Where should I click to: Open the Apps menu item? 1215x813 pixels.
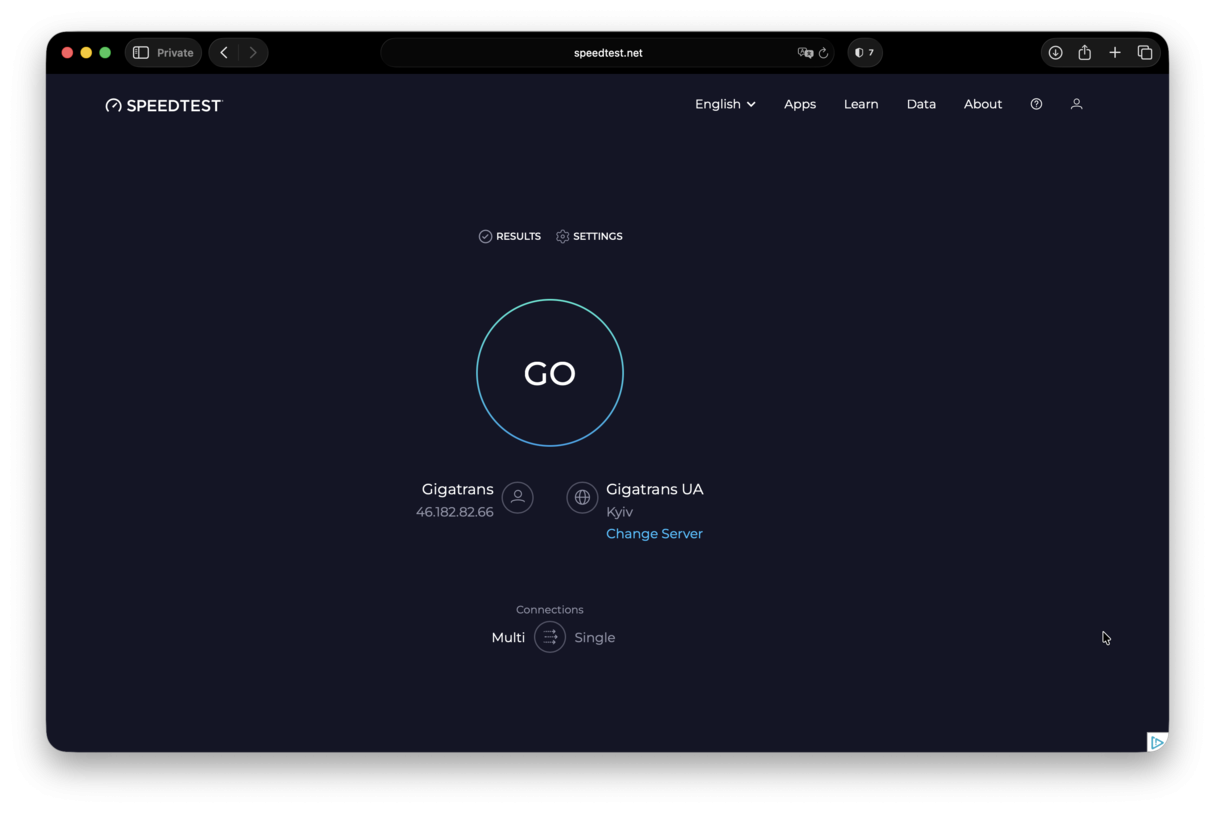click(x=800, y=103)
